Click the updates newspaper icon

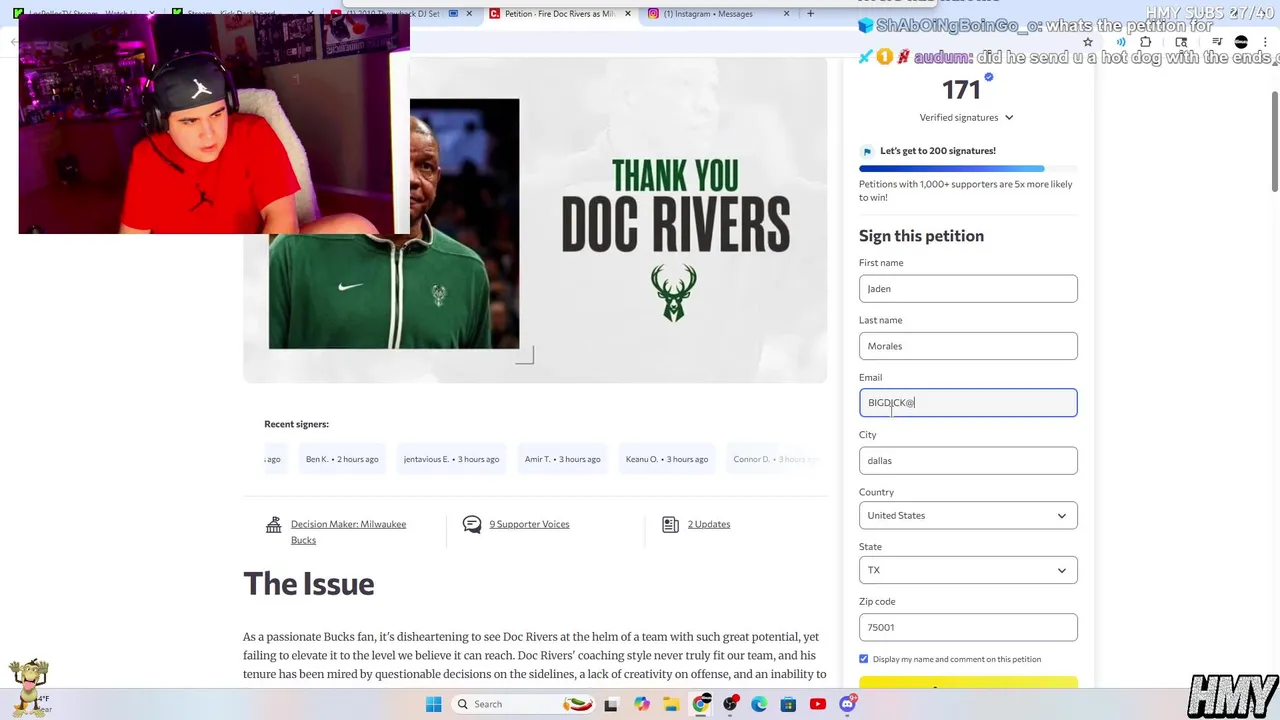pos(670,525)
